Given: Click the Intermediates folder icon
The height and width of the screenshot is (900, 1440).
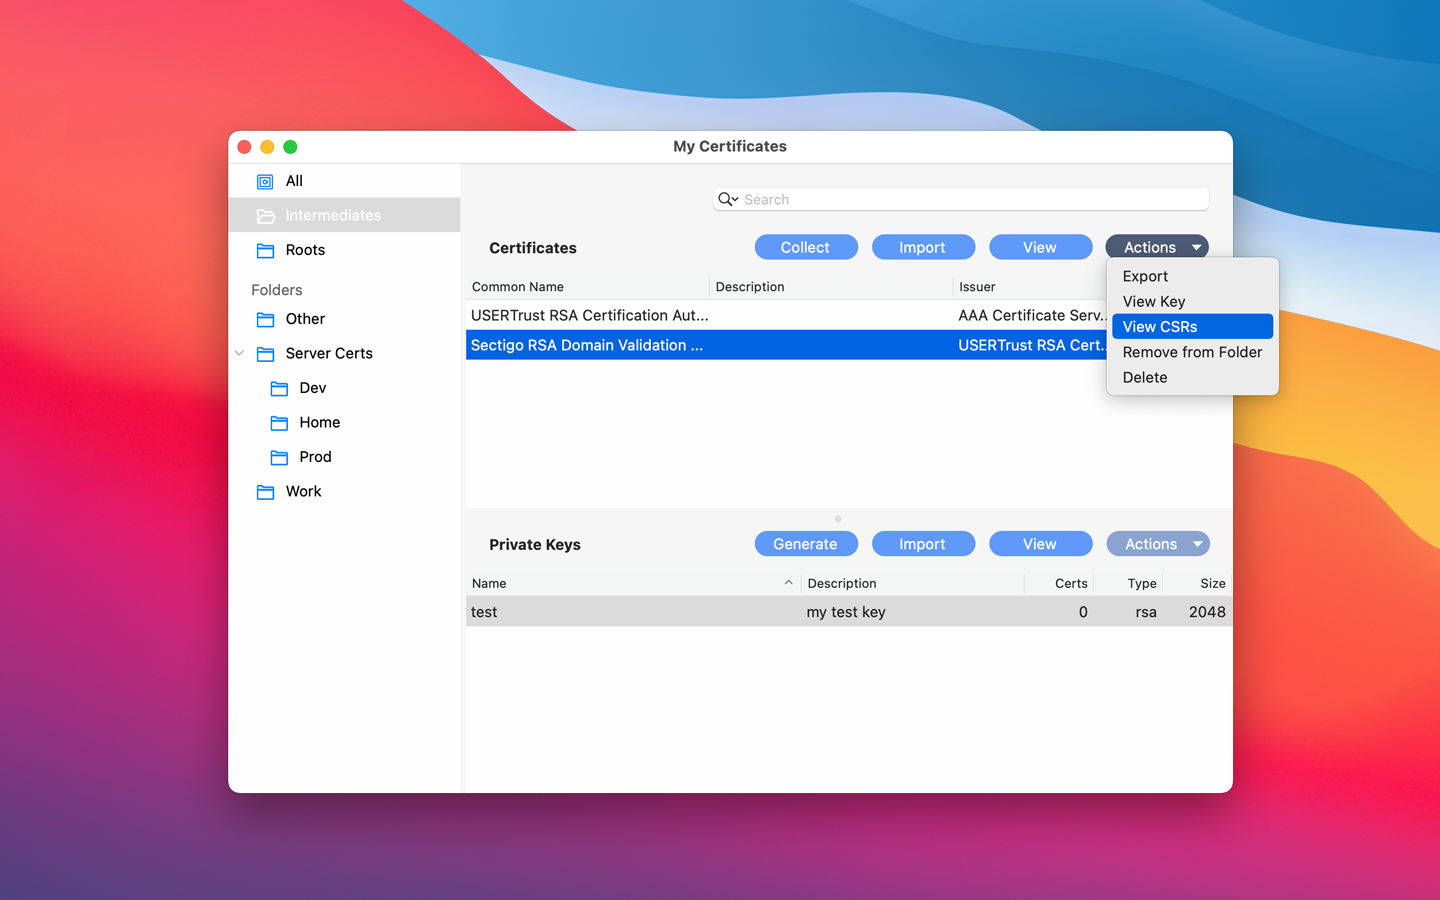Looking at the screenshot, I should [266, 215].
